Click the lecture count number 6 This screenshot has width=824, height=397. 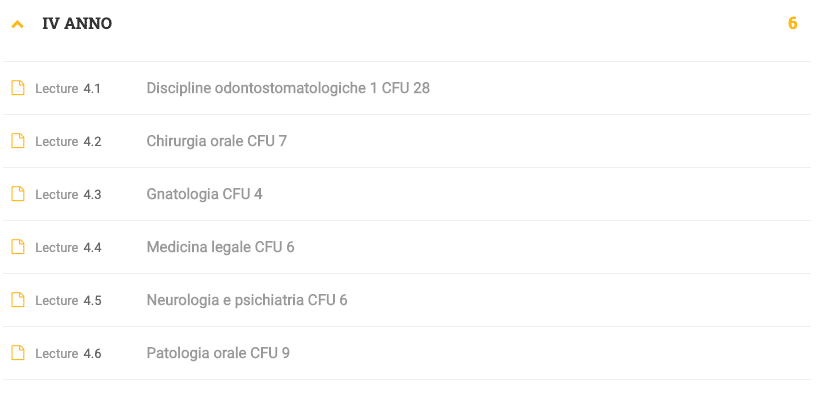click(x=792, y=24)
